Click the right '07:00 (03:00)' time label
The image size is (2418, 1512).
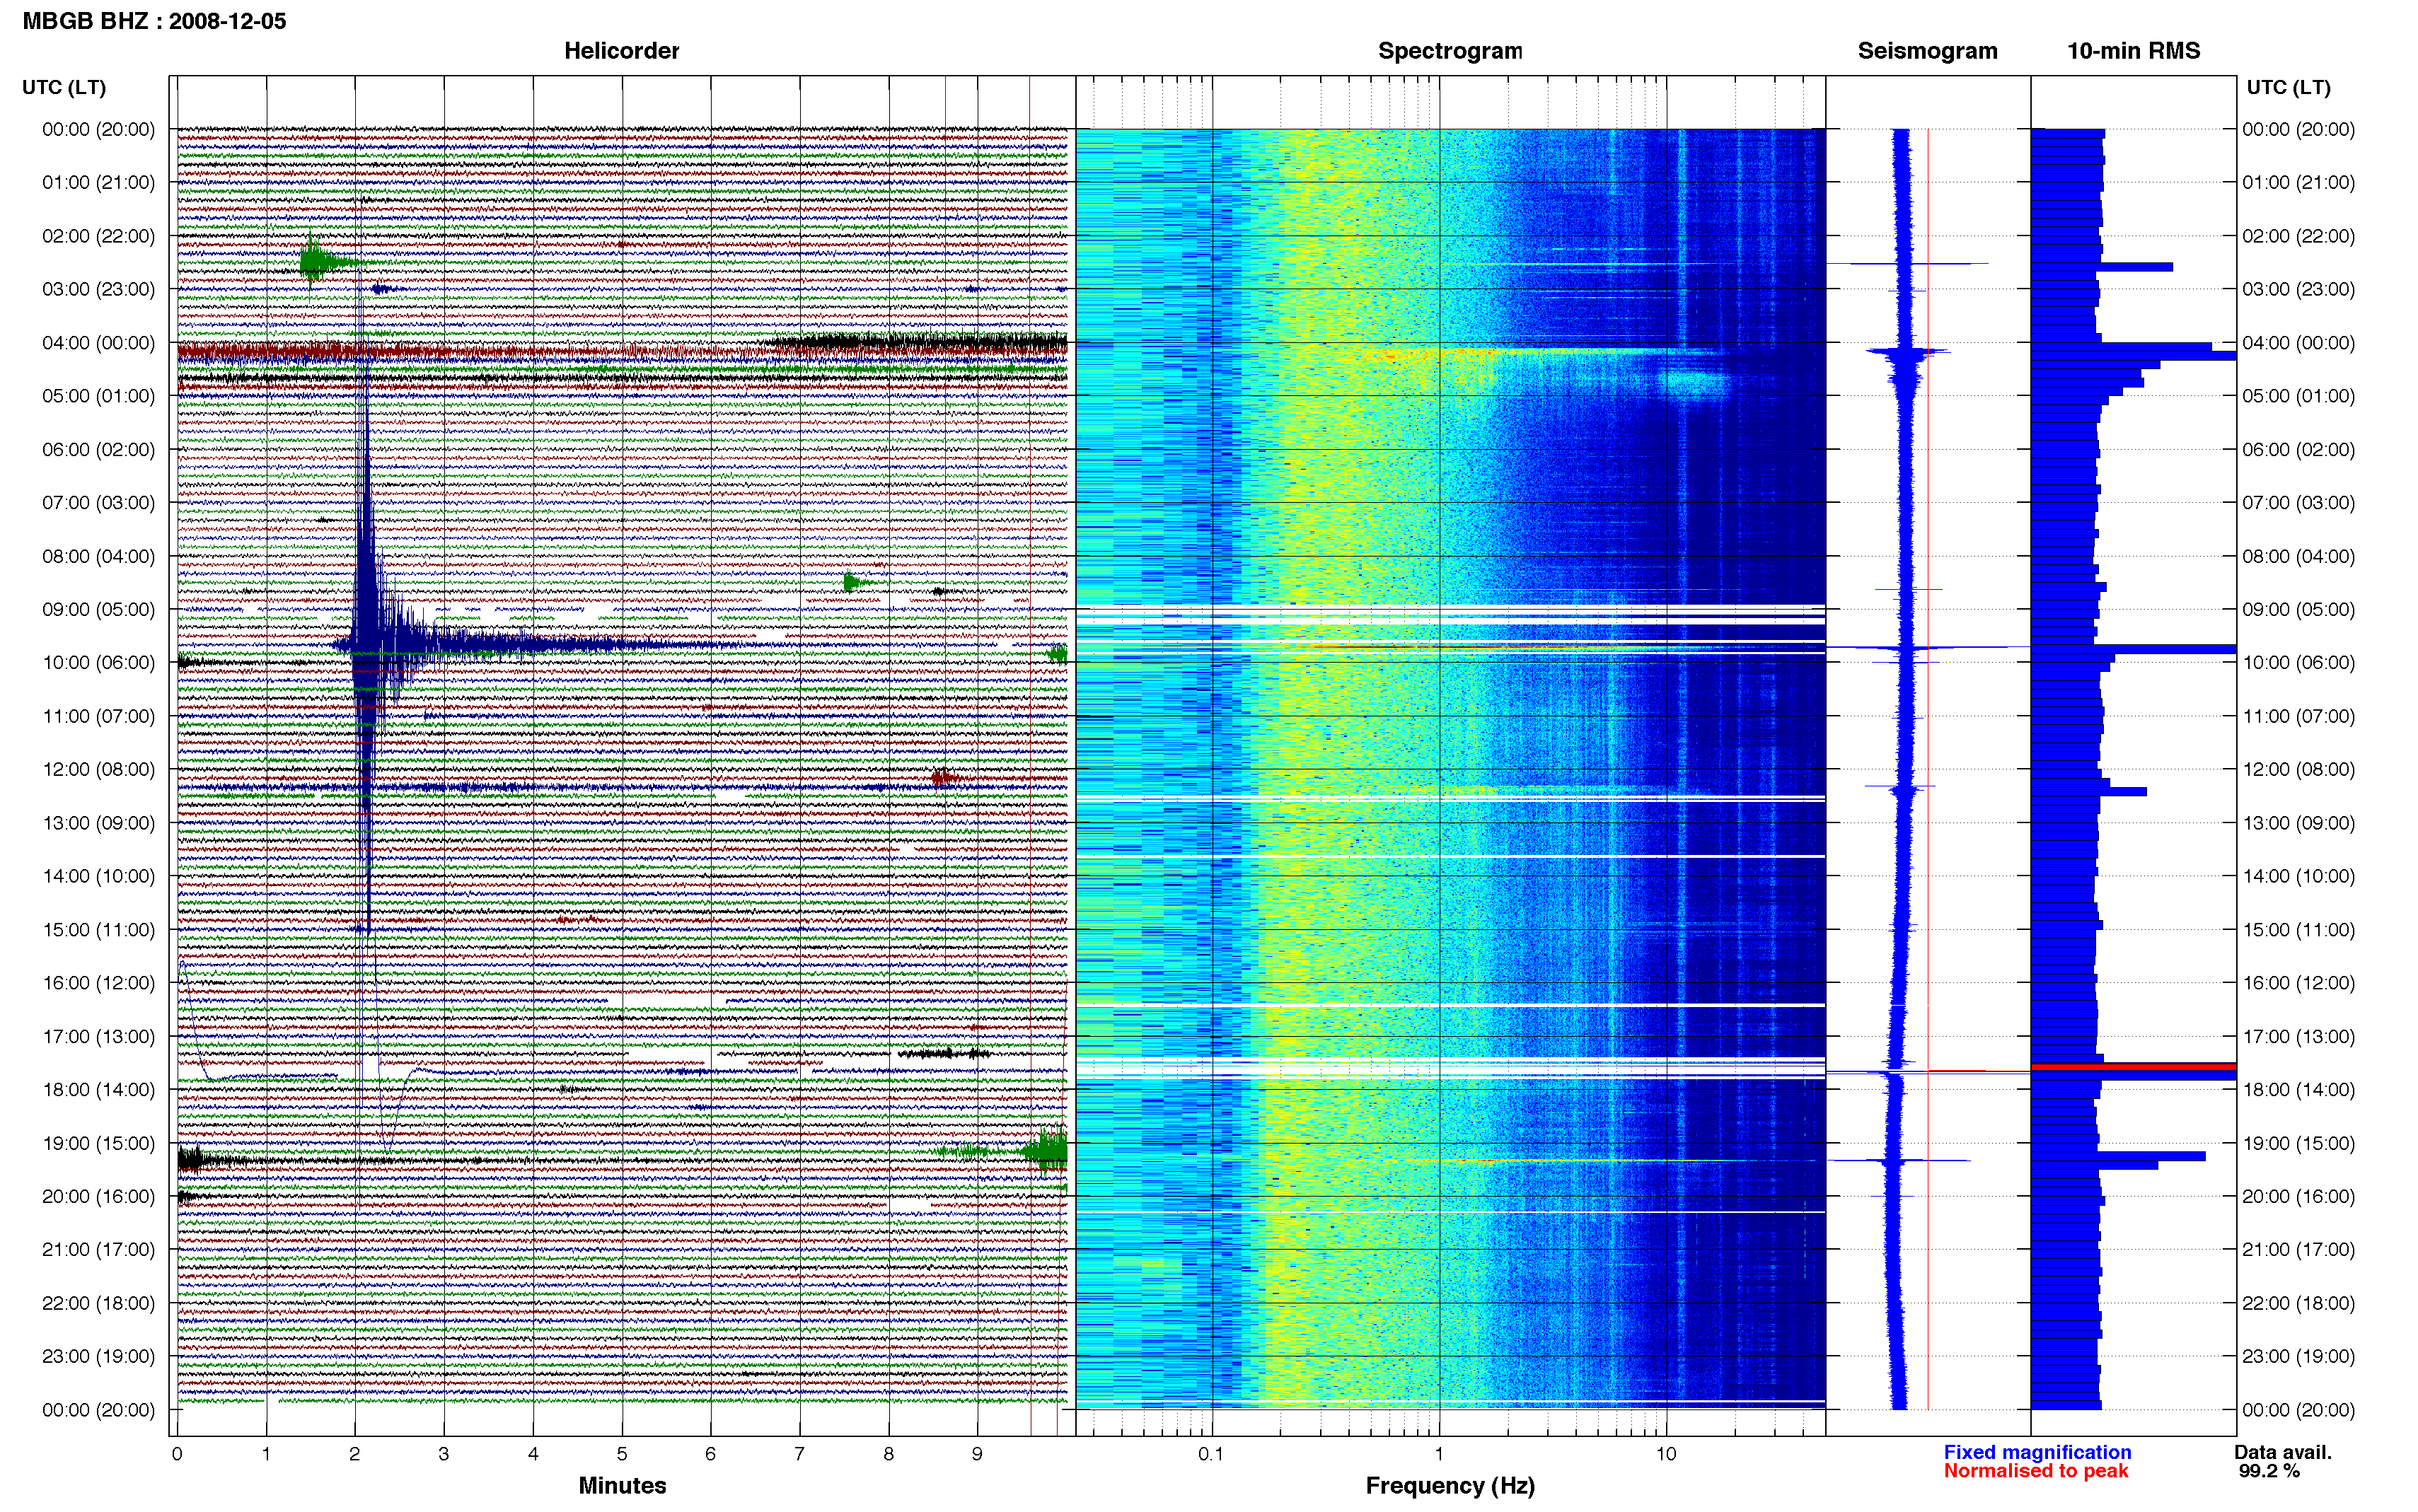(x=2298, y=503)
